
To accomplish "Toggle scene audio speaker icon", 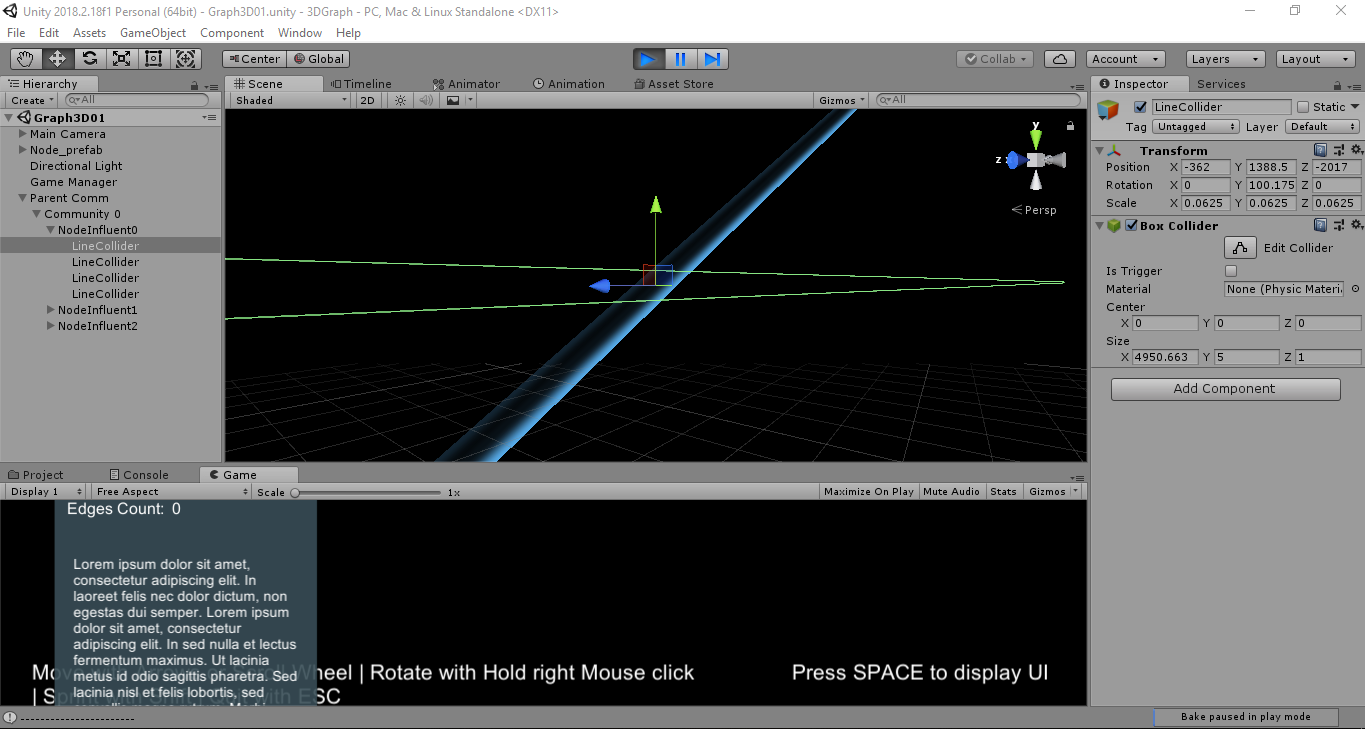I will tap(426, 100).
